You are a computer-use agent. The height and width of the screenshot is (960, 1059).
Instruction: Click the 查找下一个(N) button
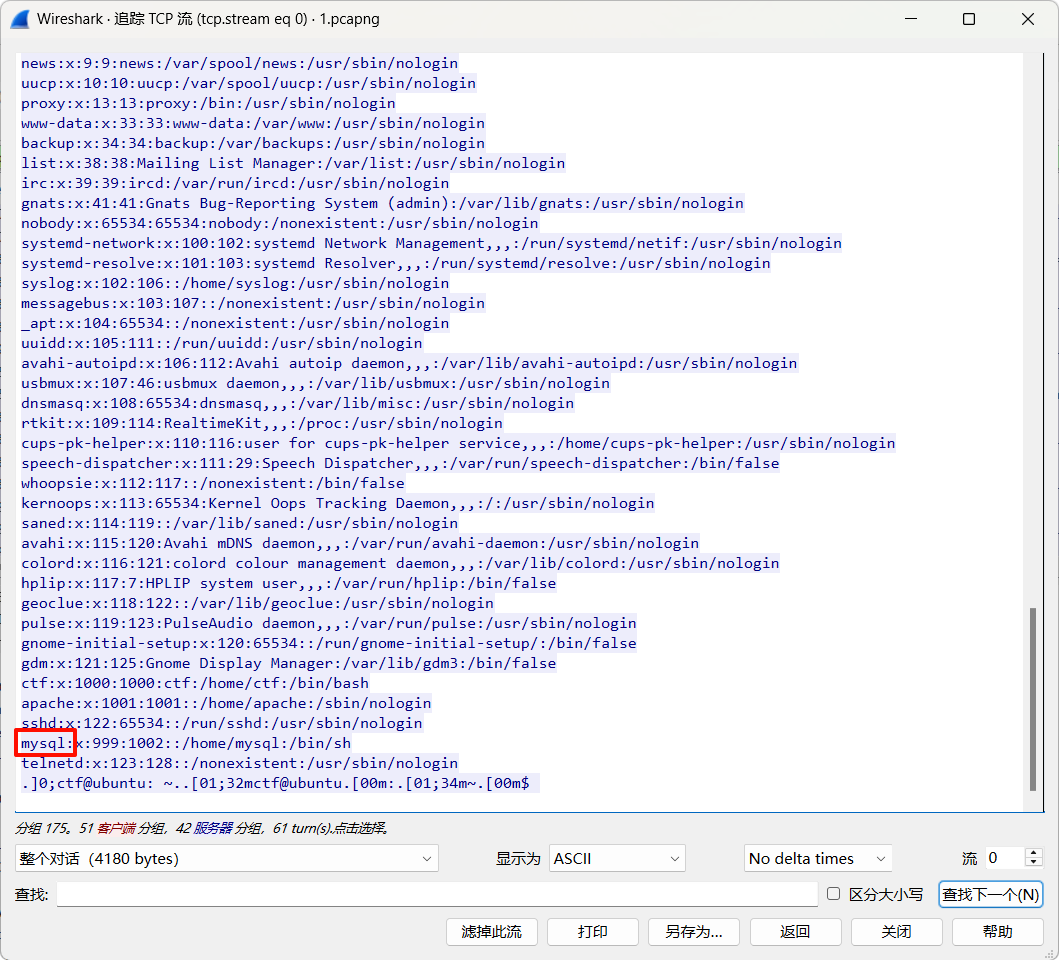(990, 894)
